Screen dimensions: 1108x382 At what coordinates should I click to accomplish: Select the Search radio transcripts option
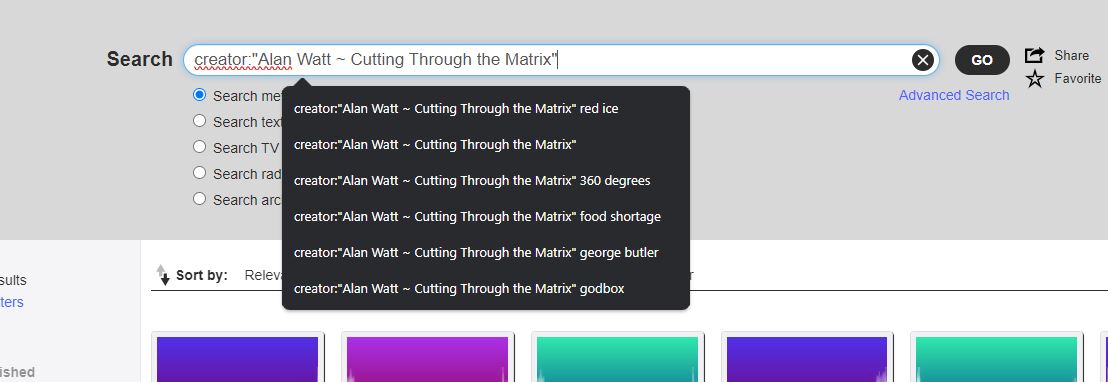(199, 173)
